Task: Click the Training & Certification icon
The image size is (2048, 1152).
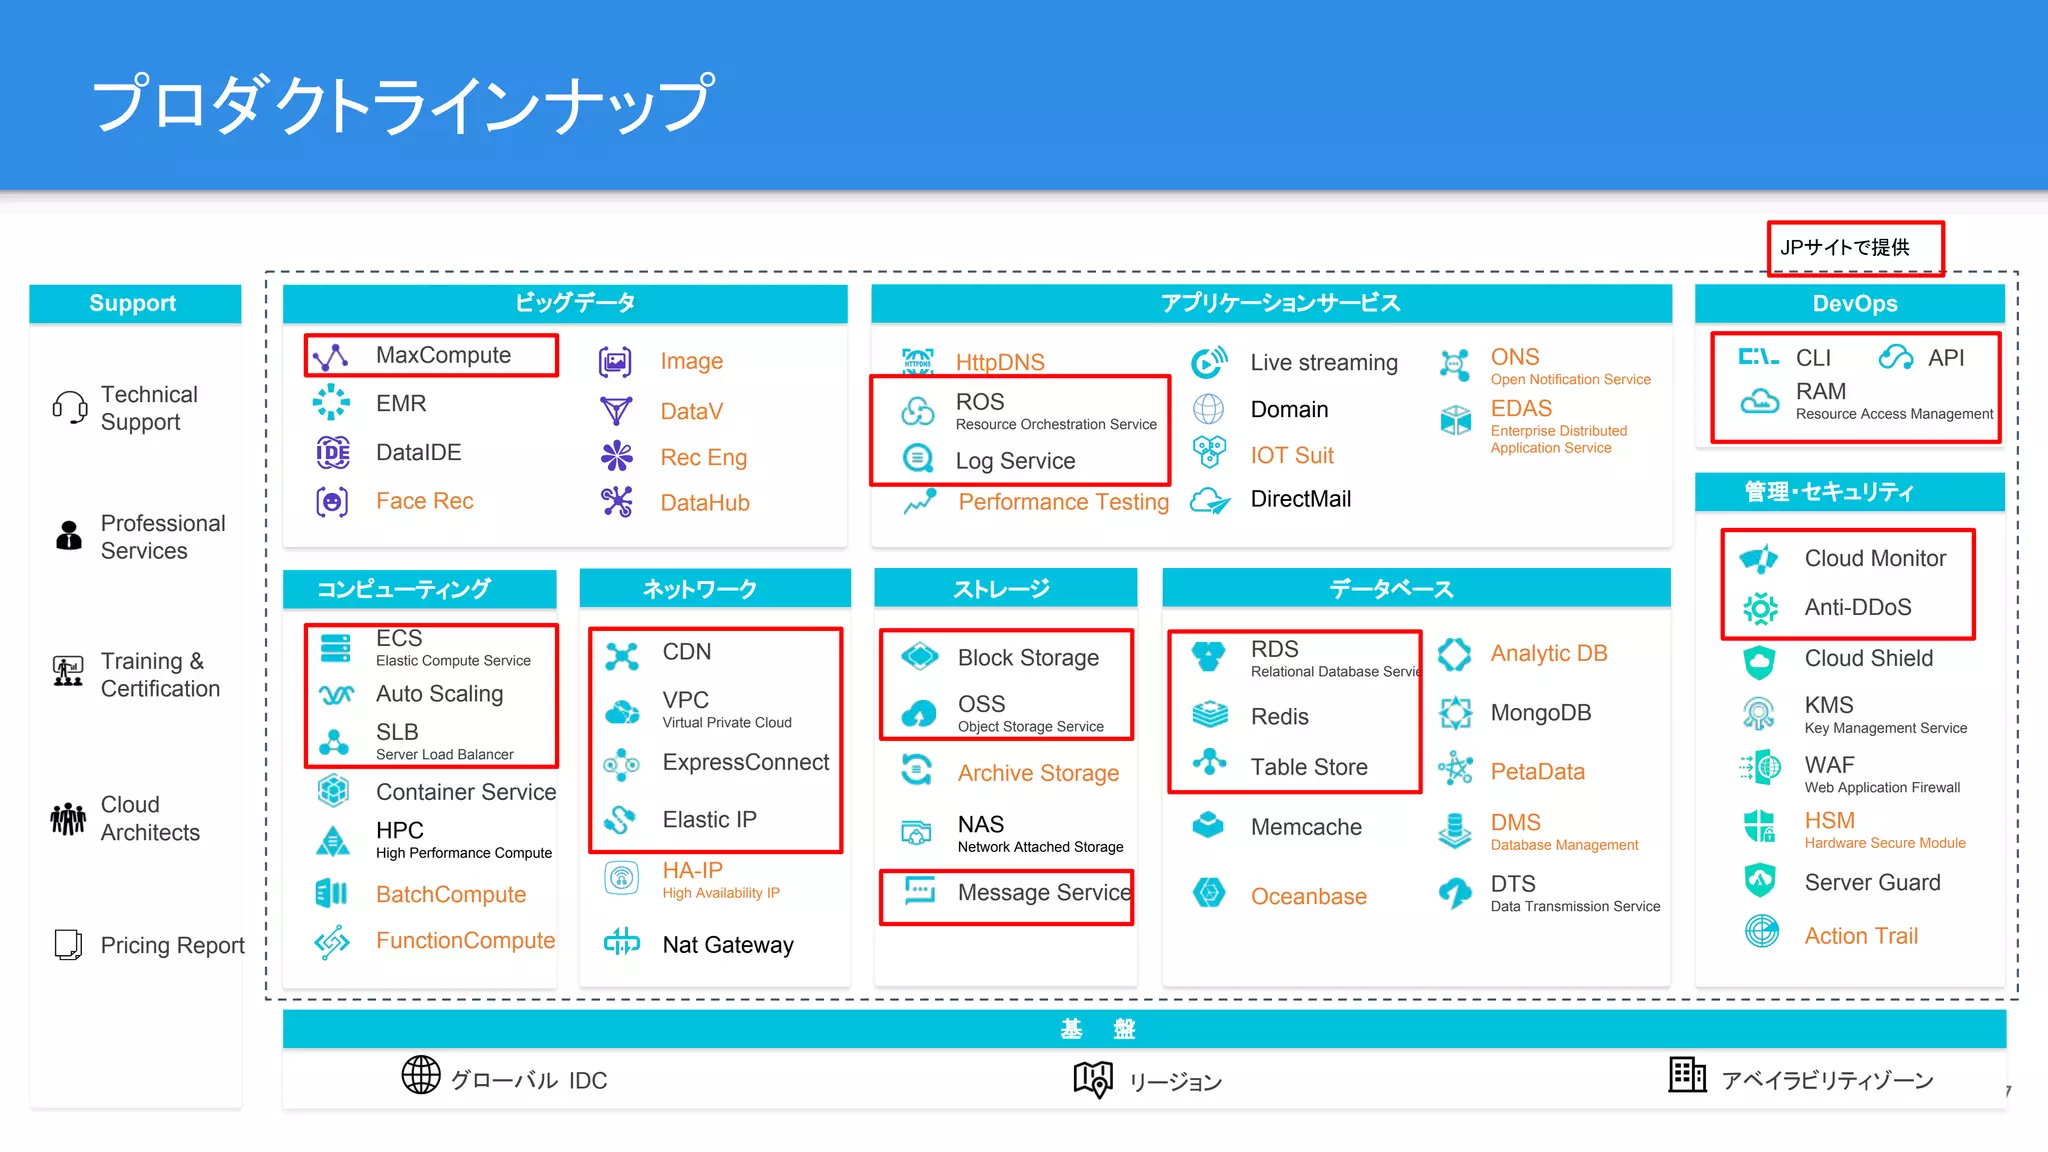Action: 68,671
